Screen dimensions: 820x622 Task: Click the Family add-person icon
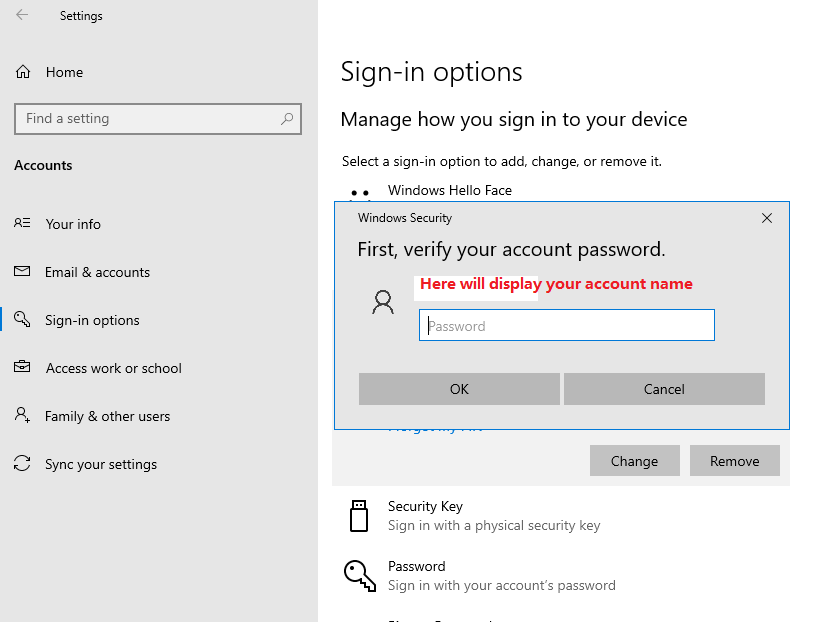(22, 415)
